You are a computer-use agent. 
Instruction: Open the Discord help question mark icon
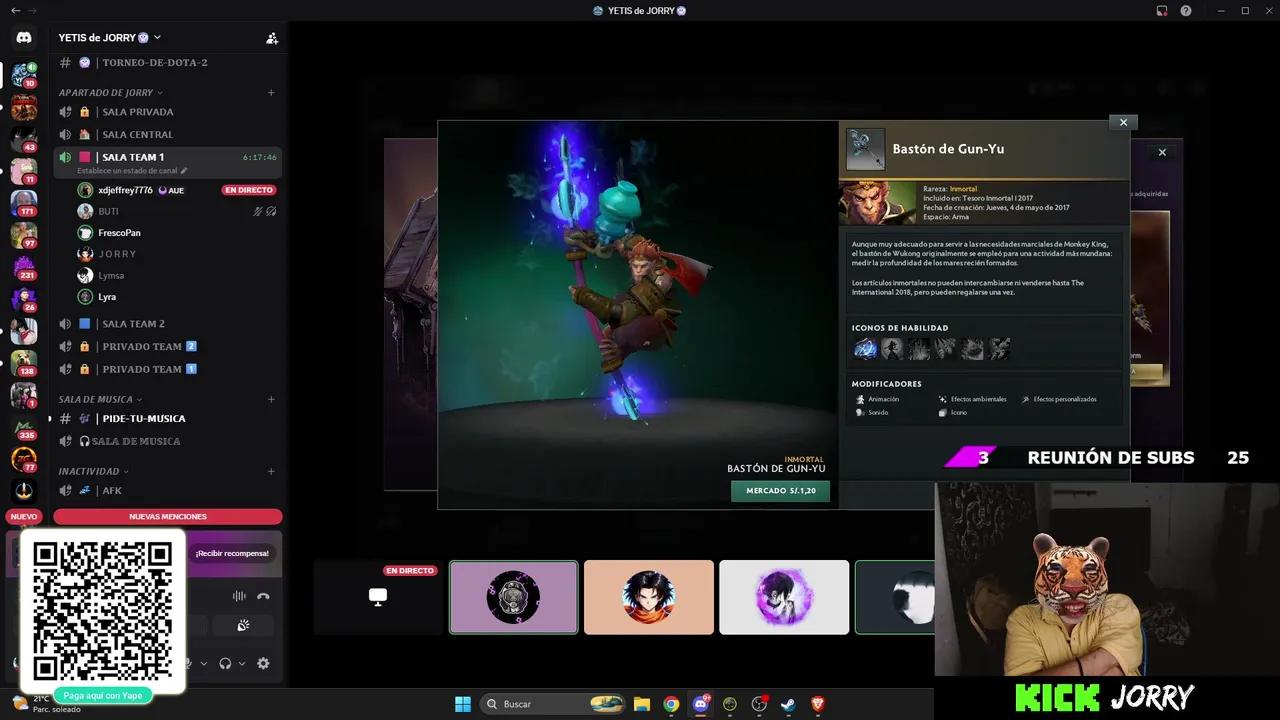1186,11
